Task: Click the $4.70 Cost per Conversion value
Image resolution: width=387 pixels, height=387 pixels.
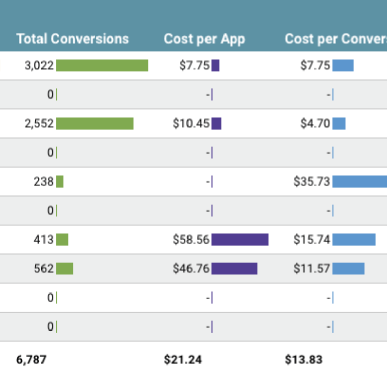Action: point(315,124)
